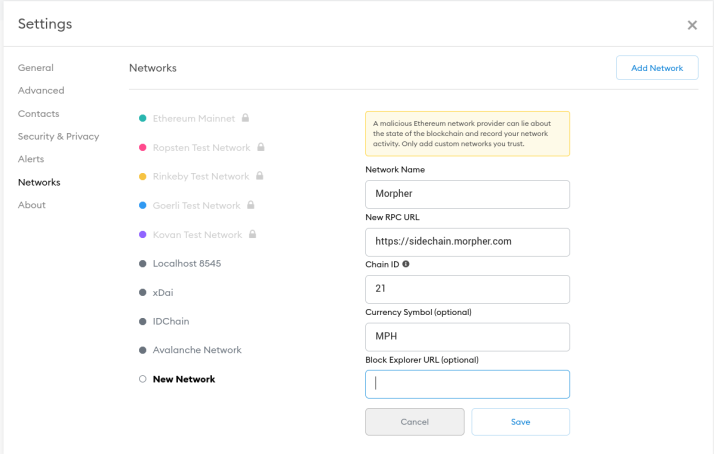This screenshot has width=714, height=454.
Task: Click the Network Name label
Action: coord(395,169)
